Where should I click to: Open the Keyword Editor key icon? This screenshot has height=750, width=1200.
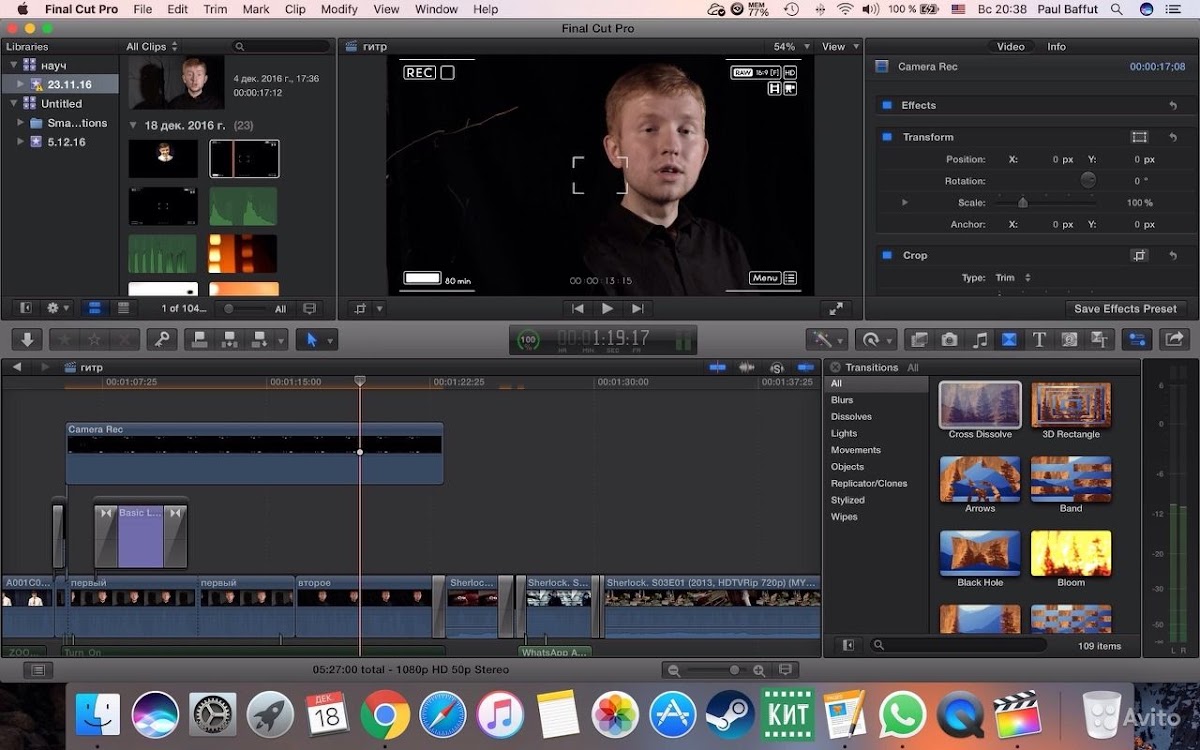(x=161, y=340)
